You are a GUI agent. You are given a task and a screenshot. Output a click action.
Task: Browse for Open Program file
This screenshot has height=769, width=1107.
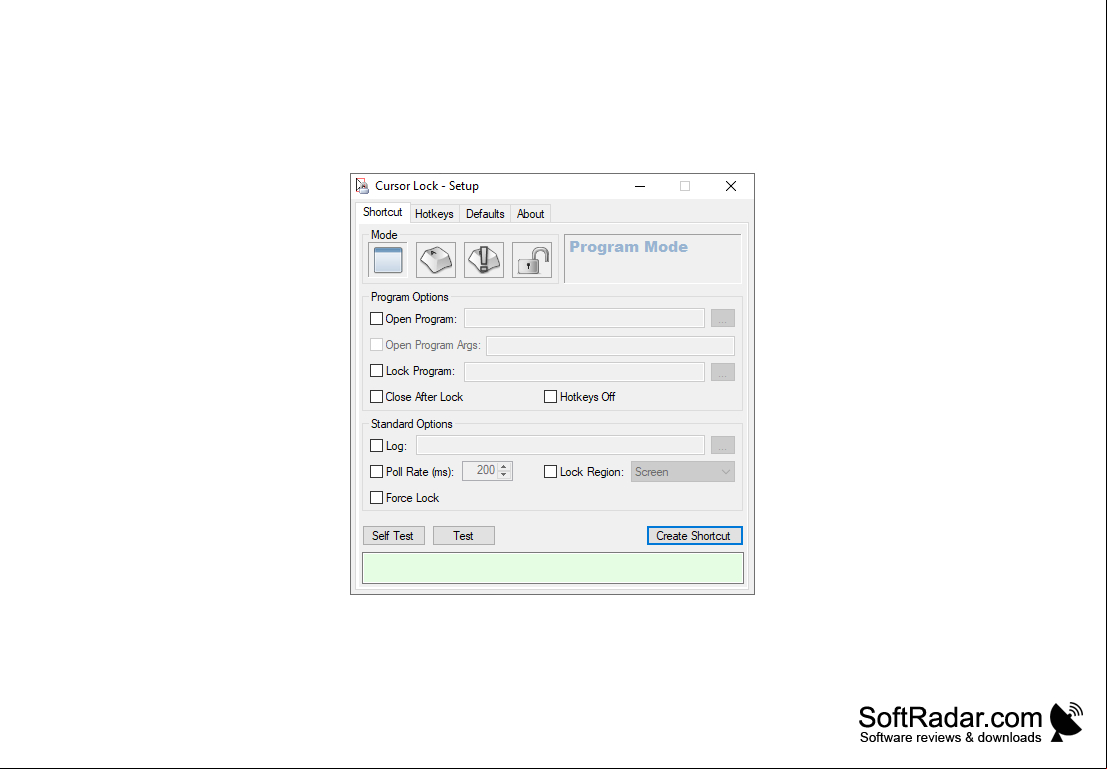(722, 318)
